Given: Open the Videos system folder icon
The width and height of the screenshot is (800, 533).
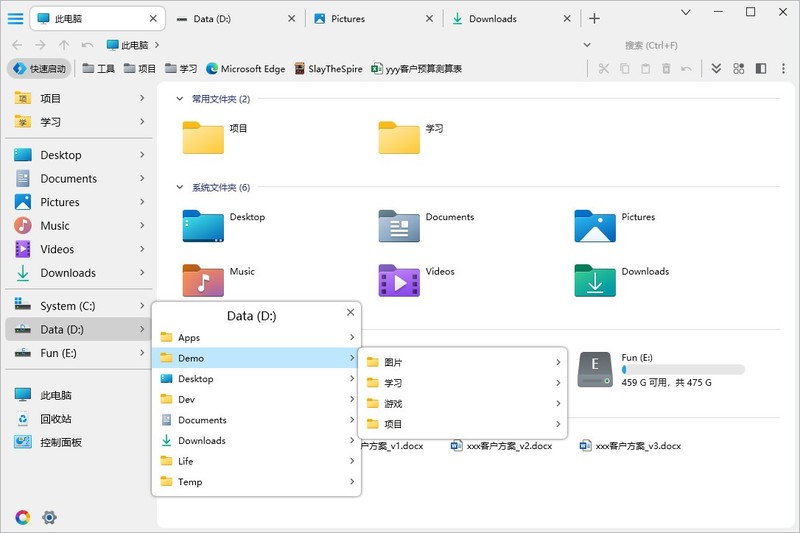Looking at the screenshot, I should [x=399, y=280].
